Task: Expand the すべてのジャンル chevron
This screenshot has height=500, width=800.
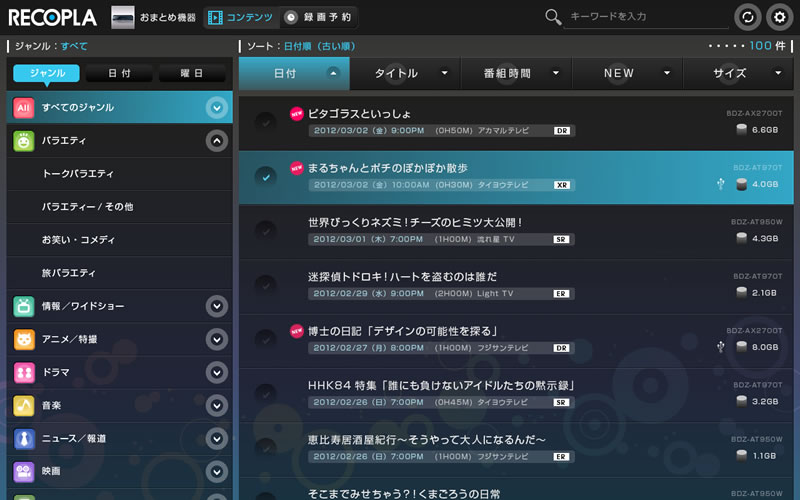Action: click(x=217, y=108)
